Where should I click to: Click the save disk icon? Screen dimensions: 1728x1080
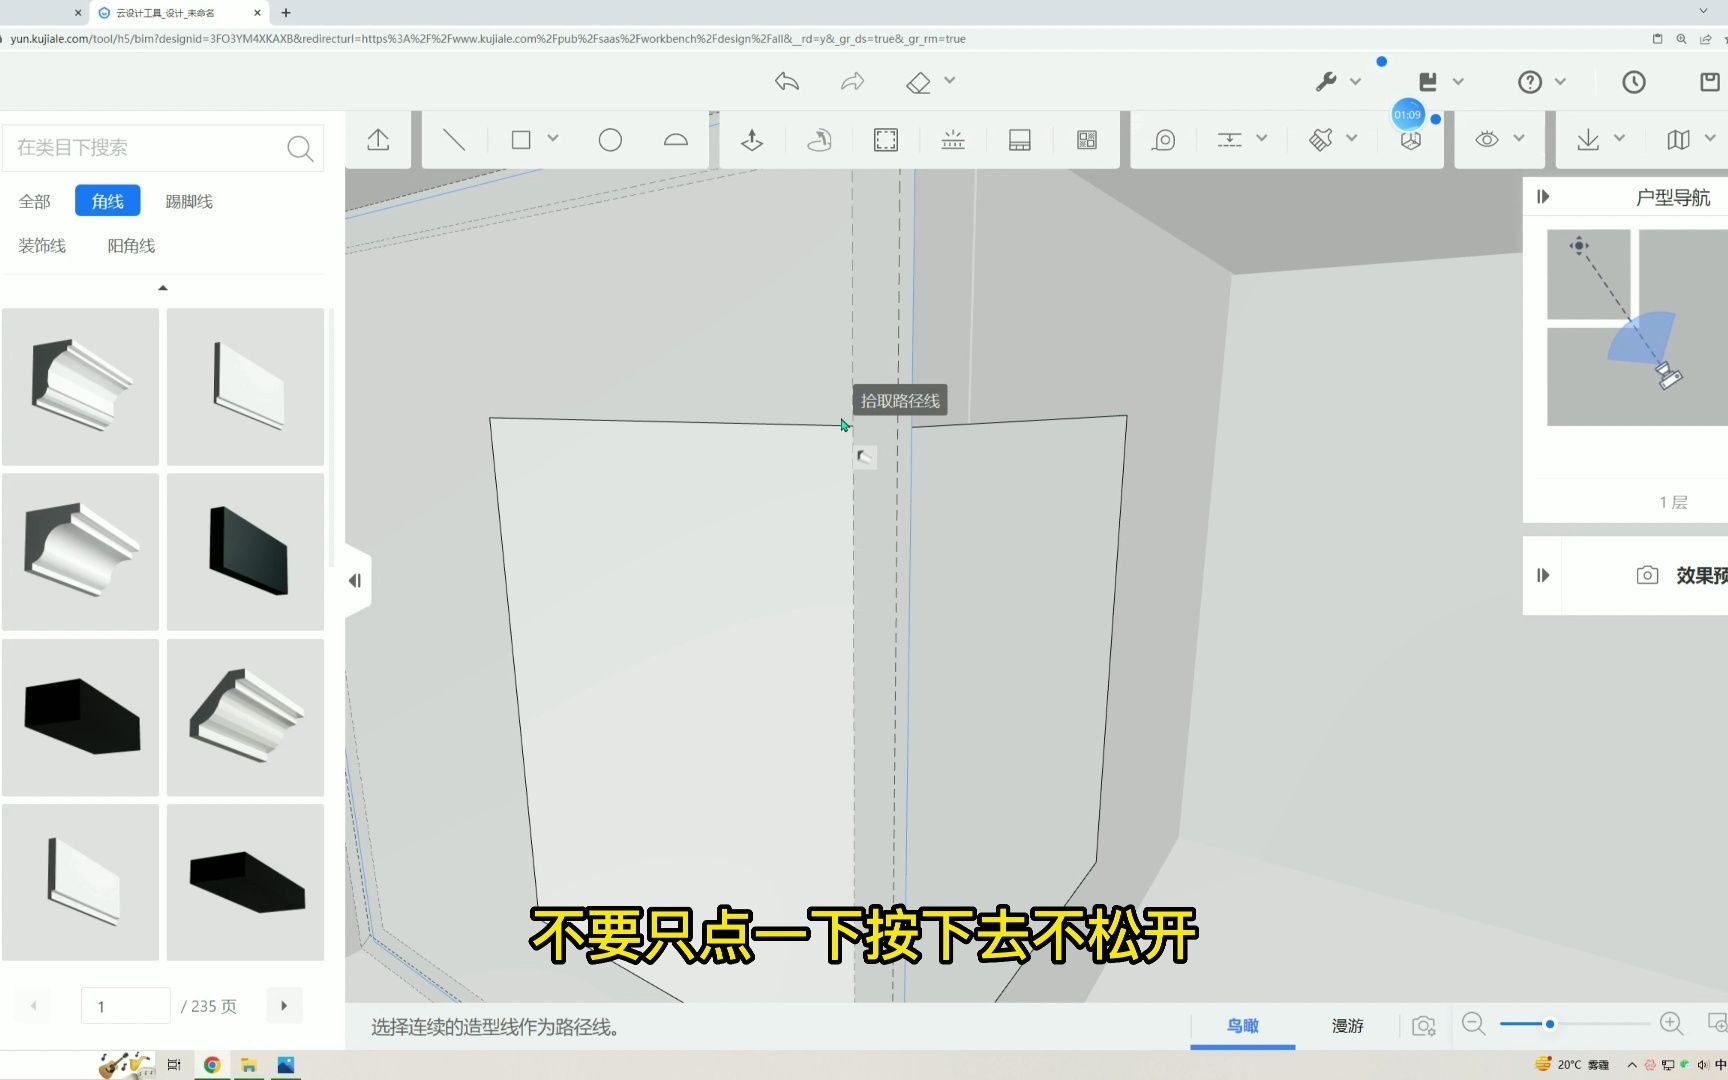point(1428,82)
